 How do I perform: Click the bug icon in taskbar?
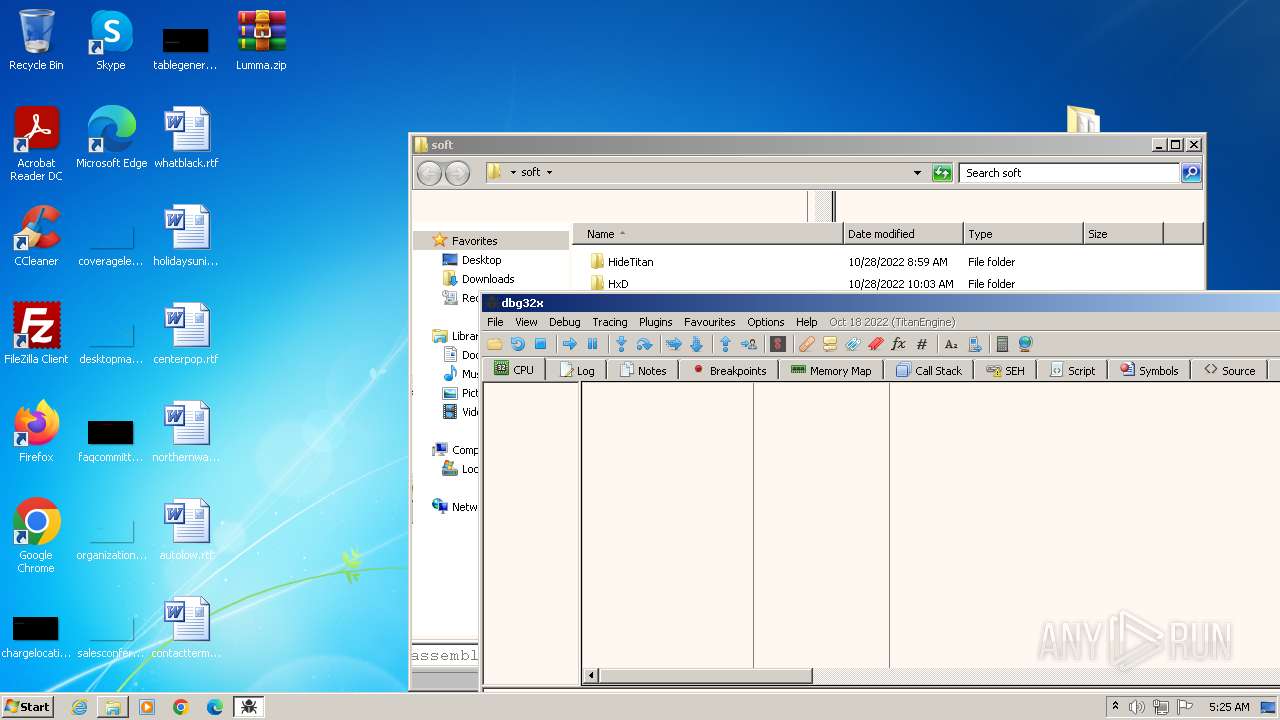pyautogui.click(x=248, y=706)
